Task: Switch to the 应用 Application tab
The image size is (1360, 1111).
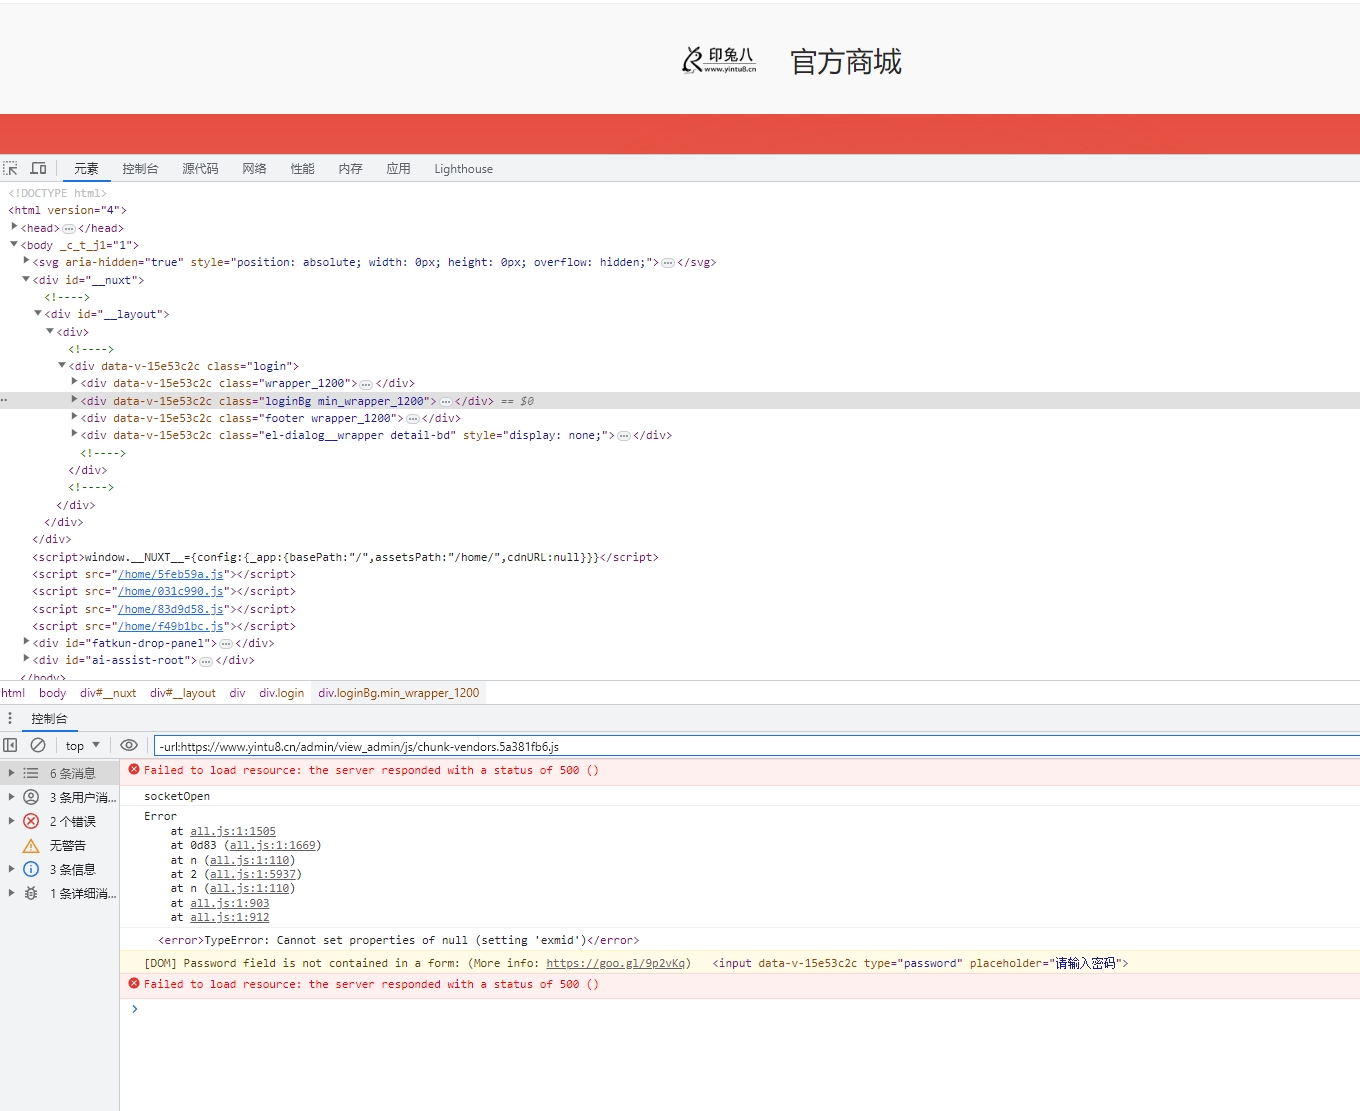Action: (x=398, y=169)
